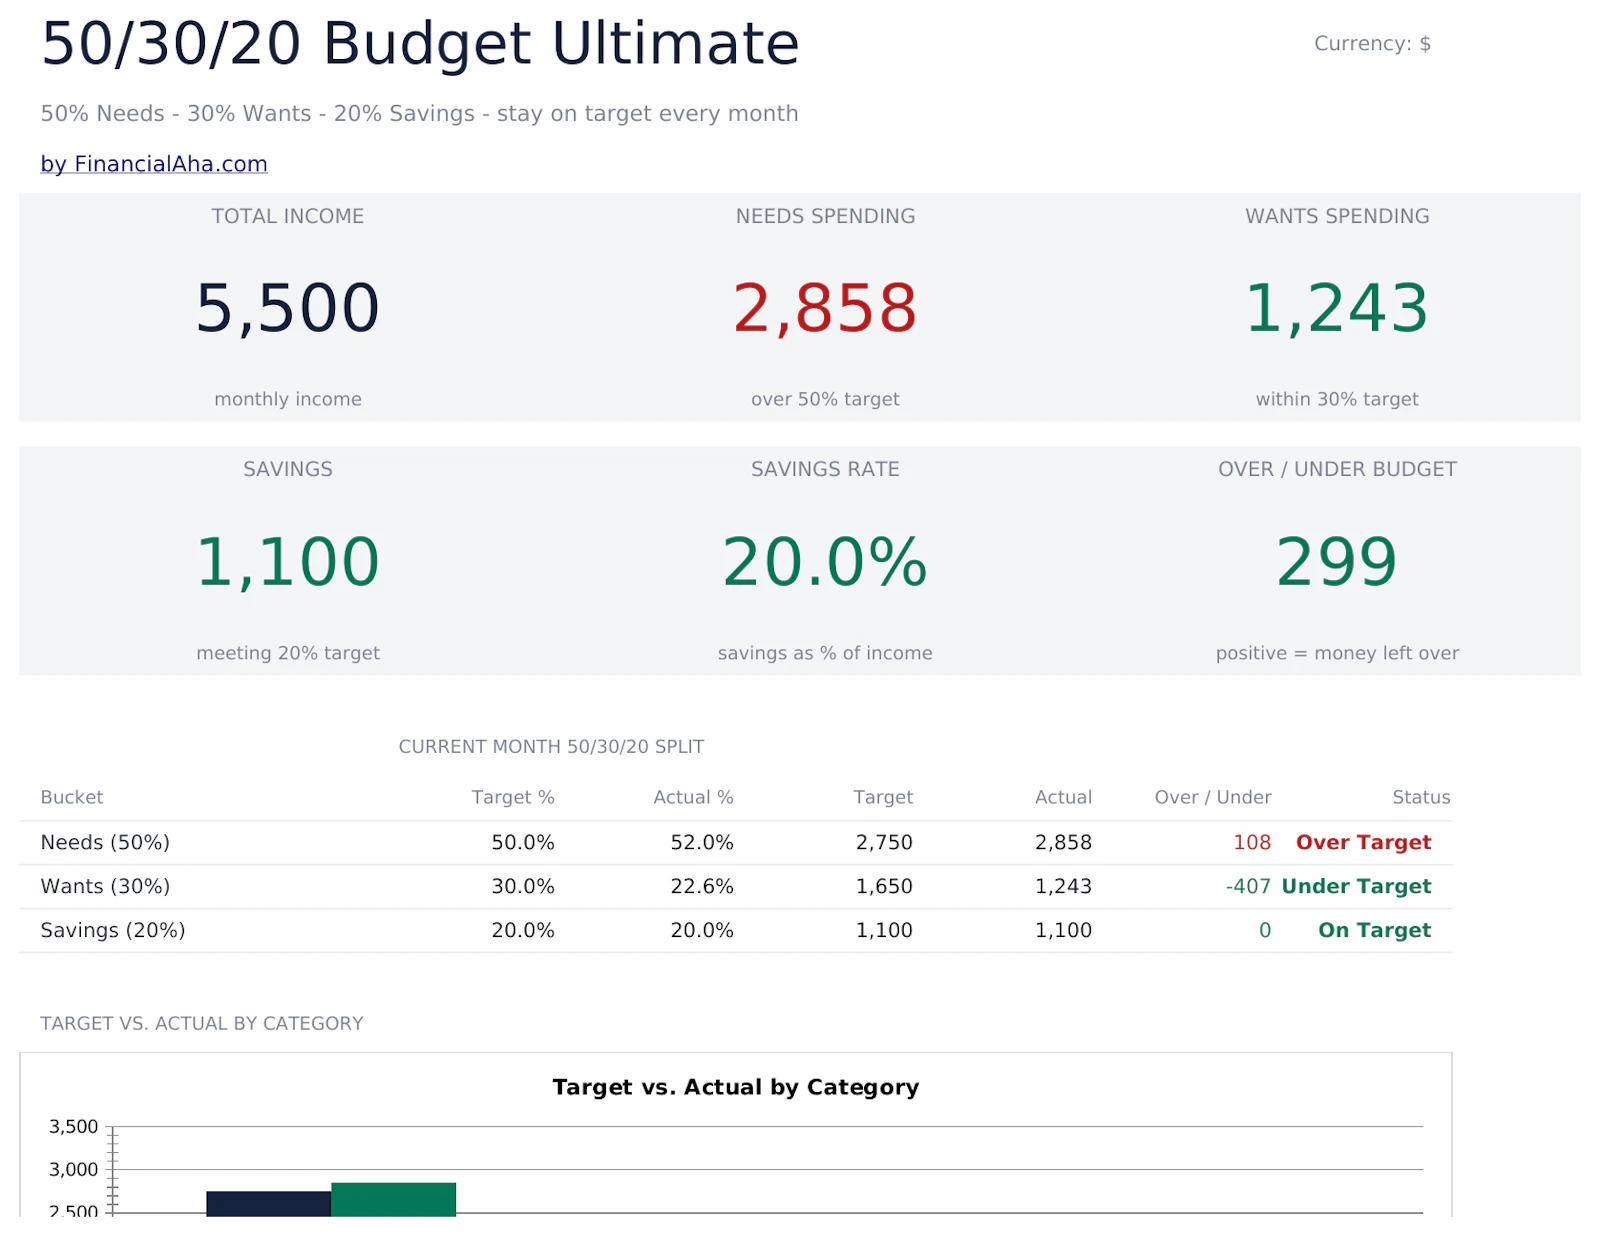The image size is (1600, 1236).
Task: Click the green actual bar in chart
Action: point(393,1200)
